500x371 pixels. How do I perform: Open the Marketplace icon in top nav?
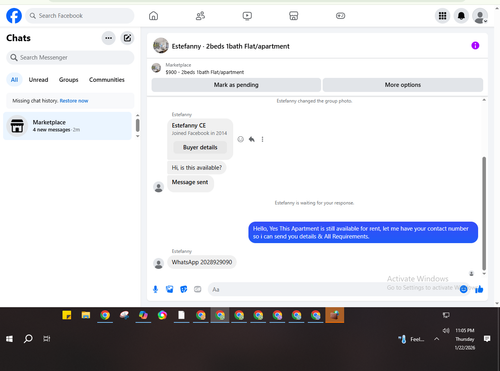point(294,16)
